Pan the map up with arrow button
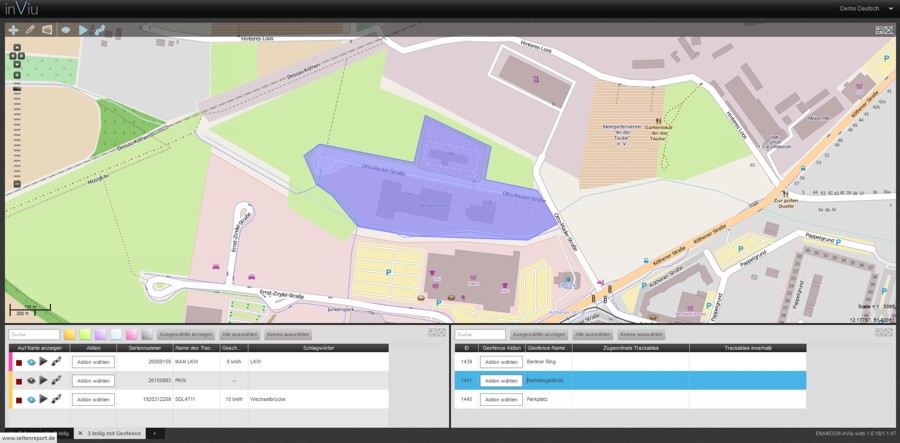The image size is (900, 443). (x=17, y=48)
